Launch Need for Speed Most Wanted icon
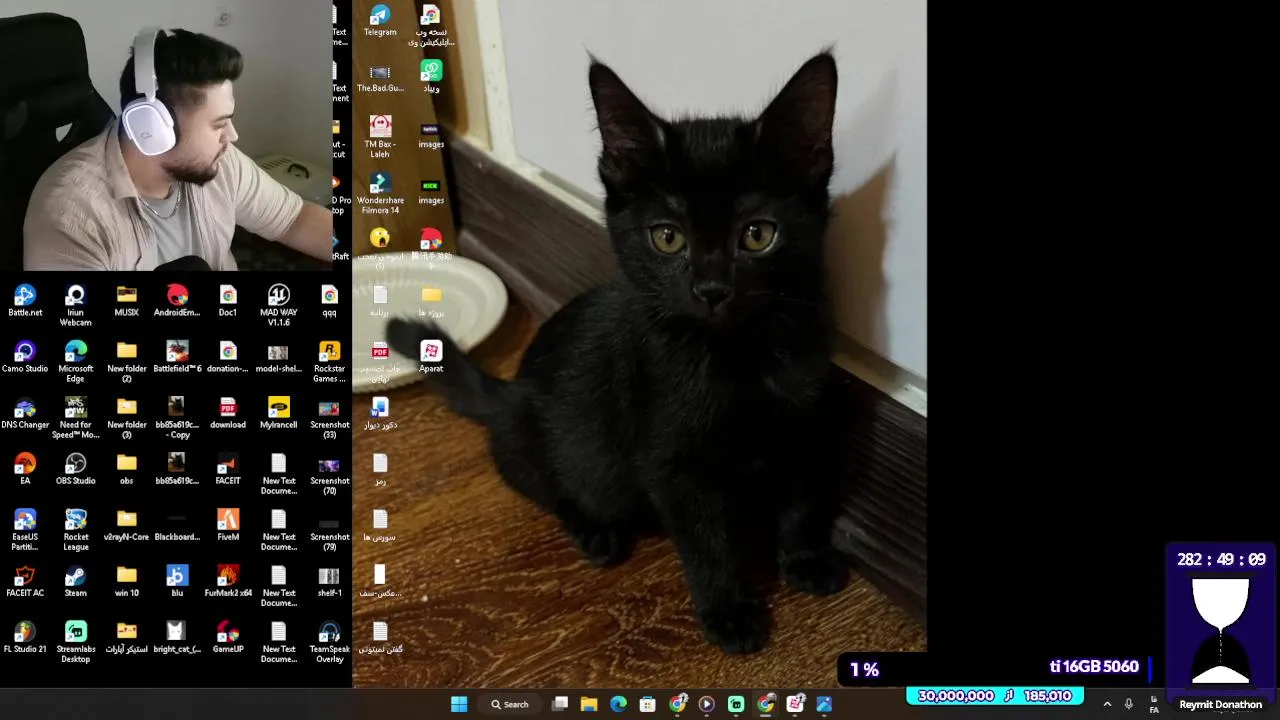This screenshot has height=720, width=1280. coord(75,417)
